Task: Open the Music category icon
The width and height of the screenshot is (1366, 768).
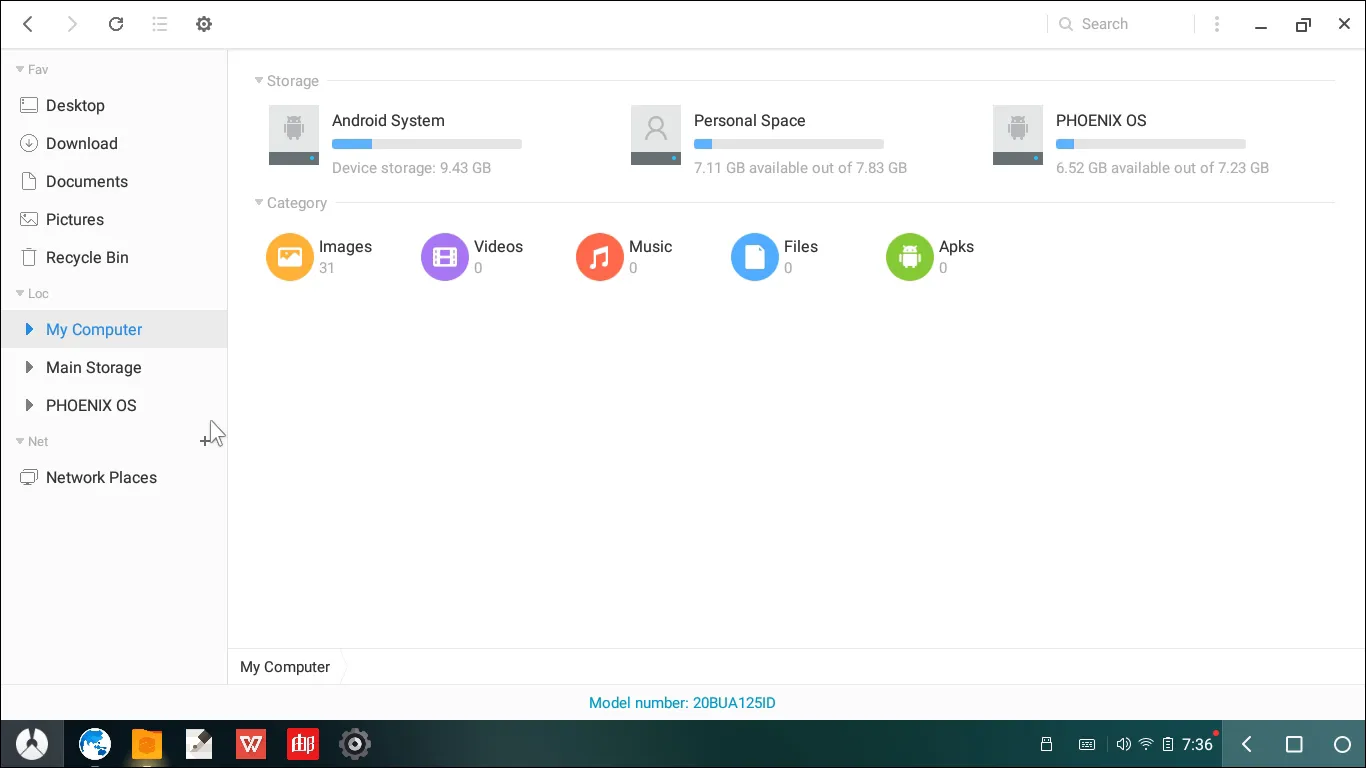Action: [600, 257]
